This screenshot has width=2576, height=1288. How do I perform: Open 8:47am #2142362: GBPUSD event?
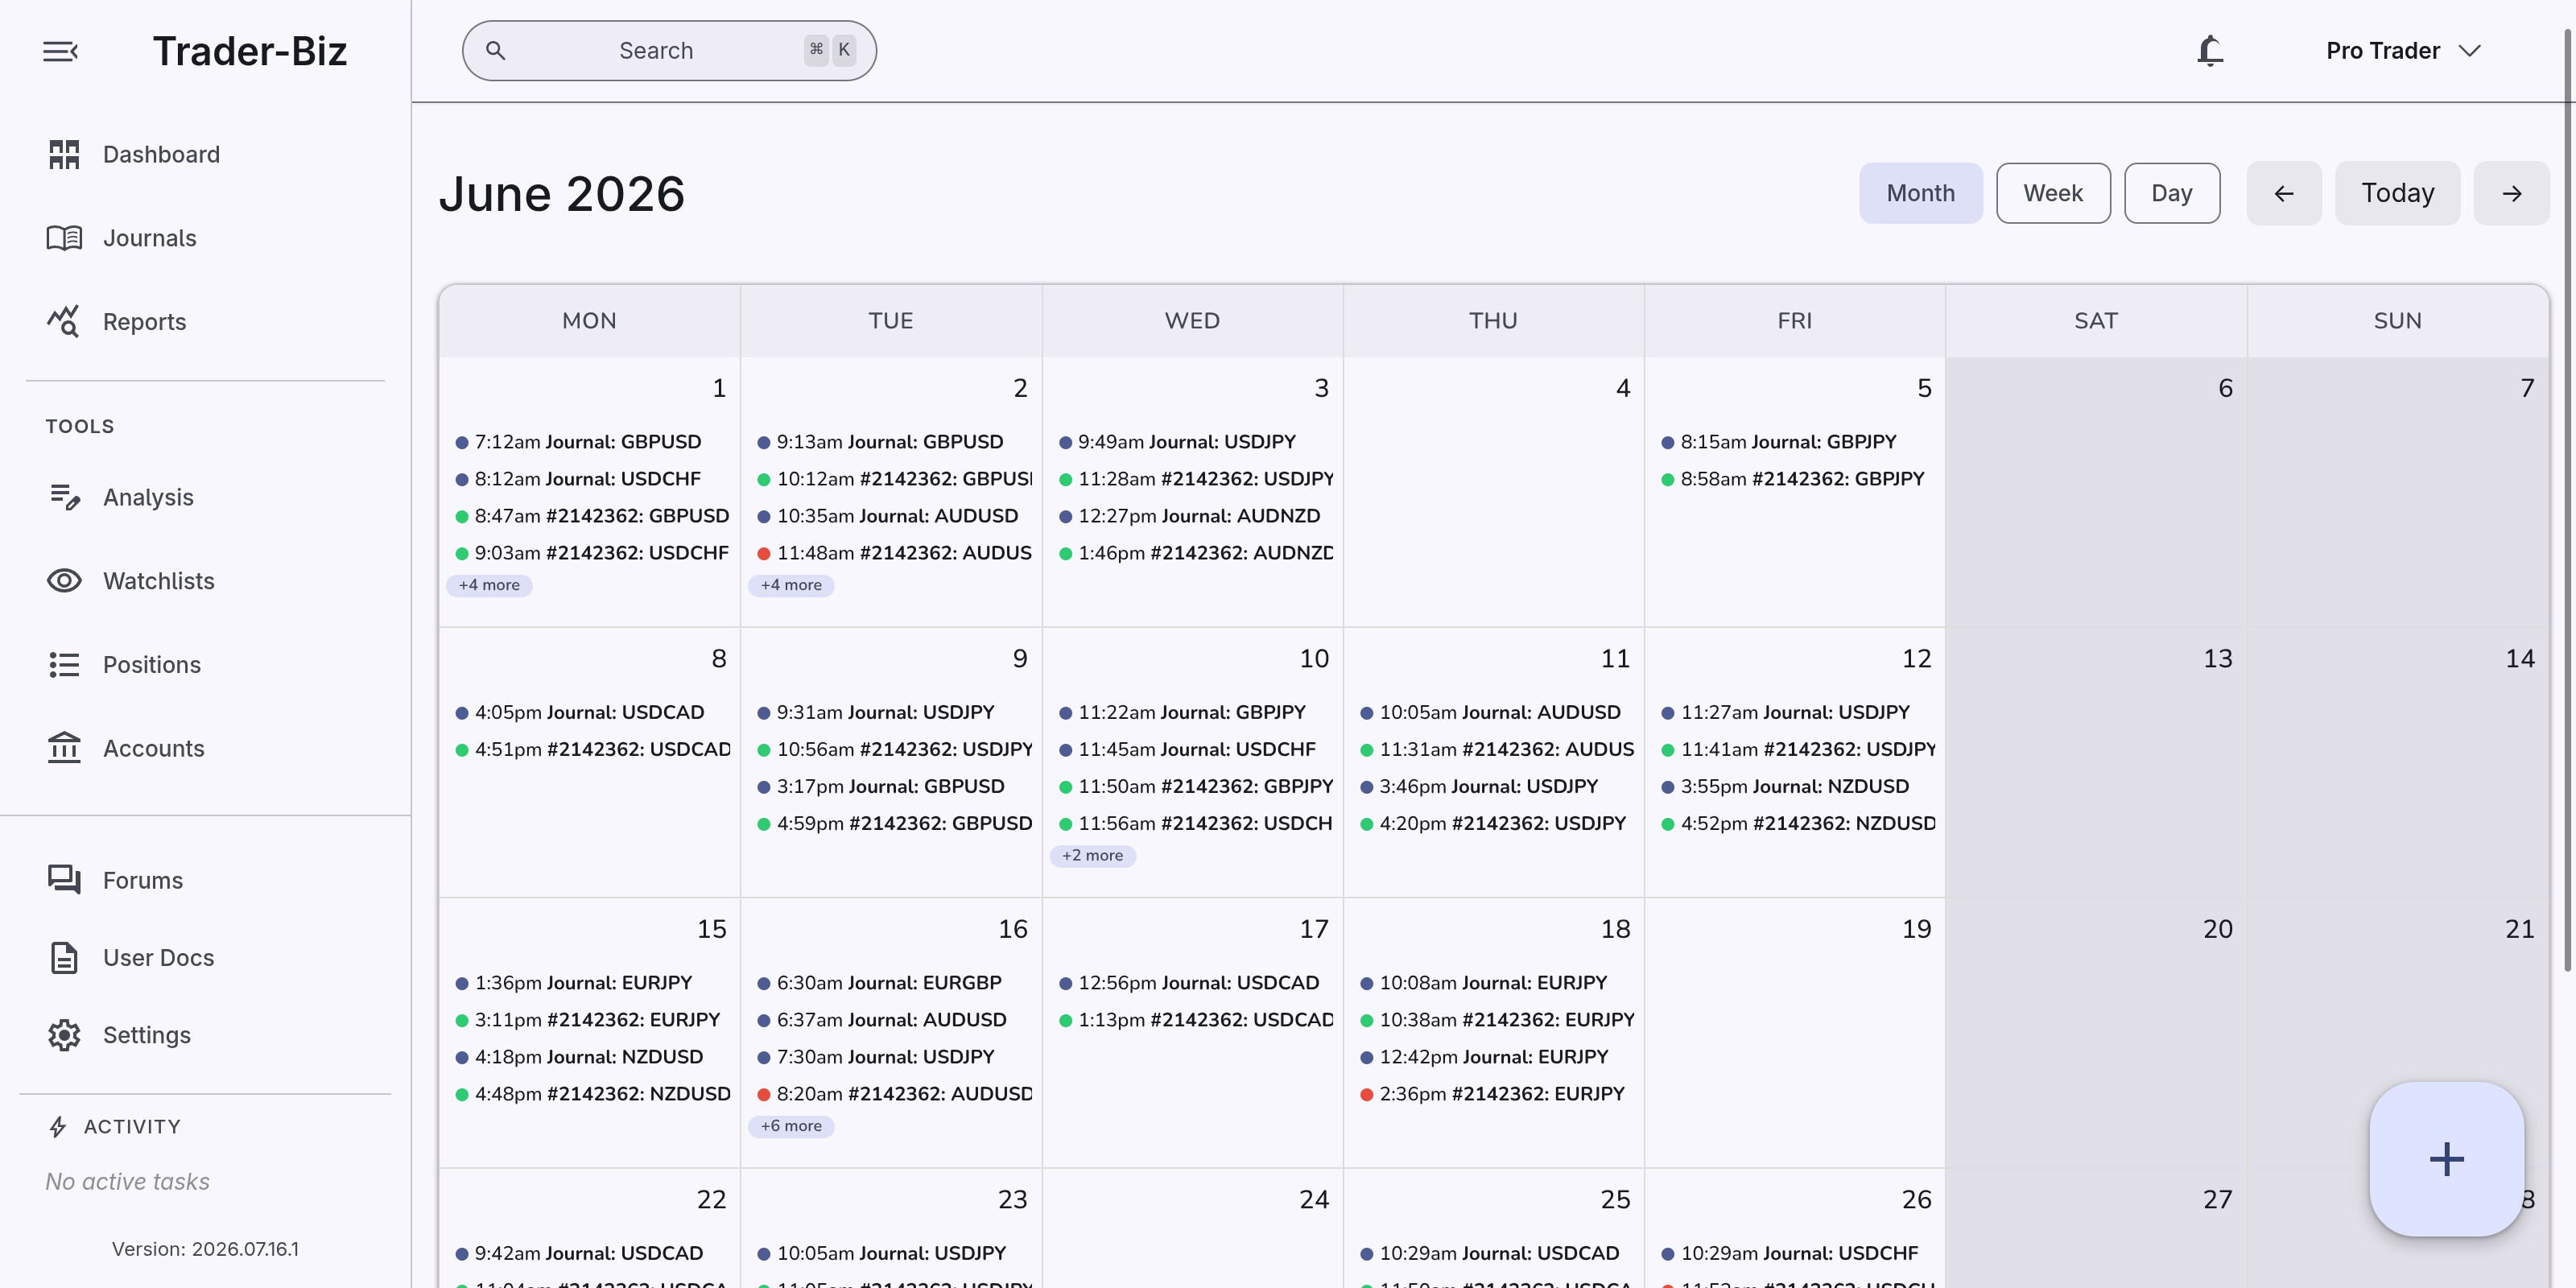click(x=590, y=516)
